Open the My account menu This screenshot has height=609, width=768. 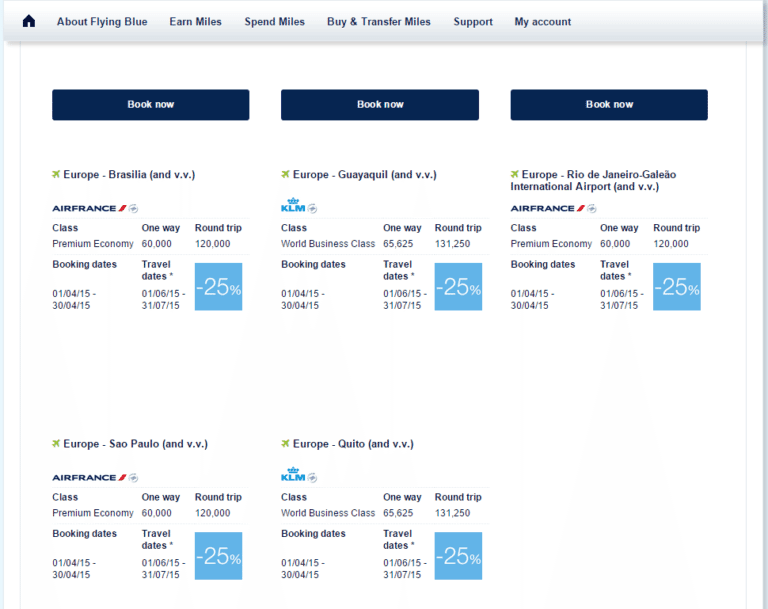(x=543, y=21)
